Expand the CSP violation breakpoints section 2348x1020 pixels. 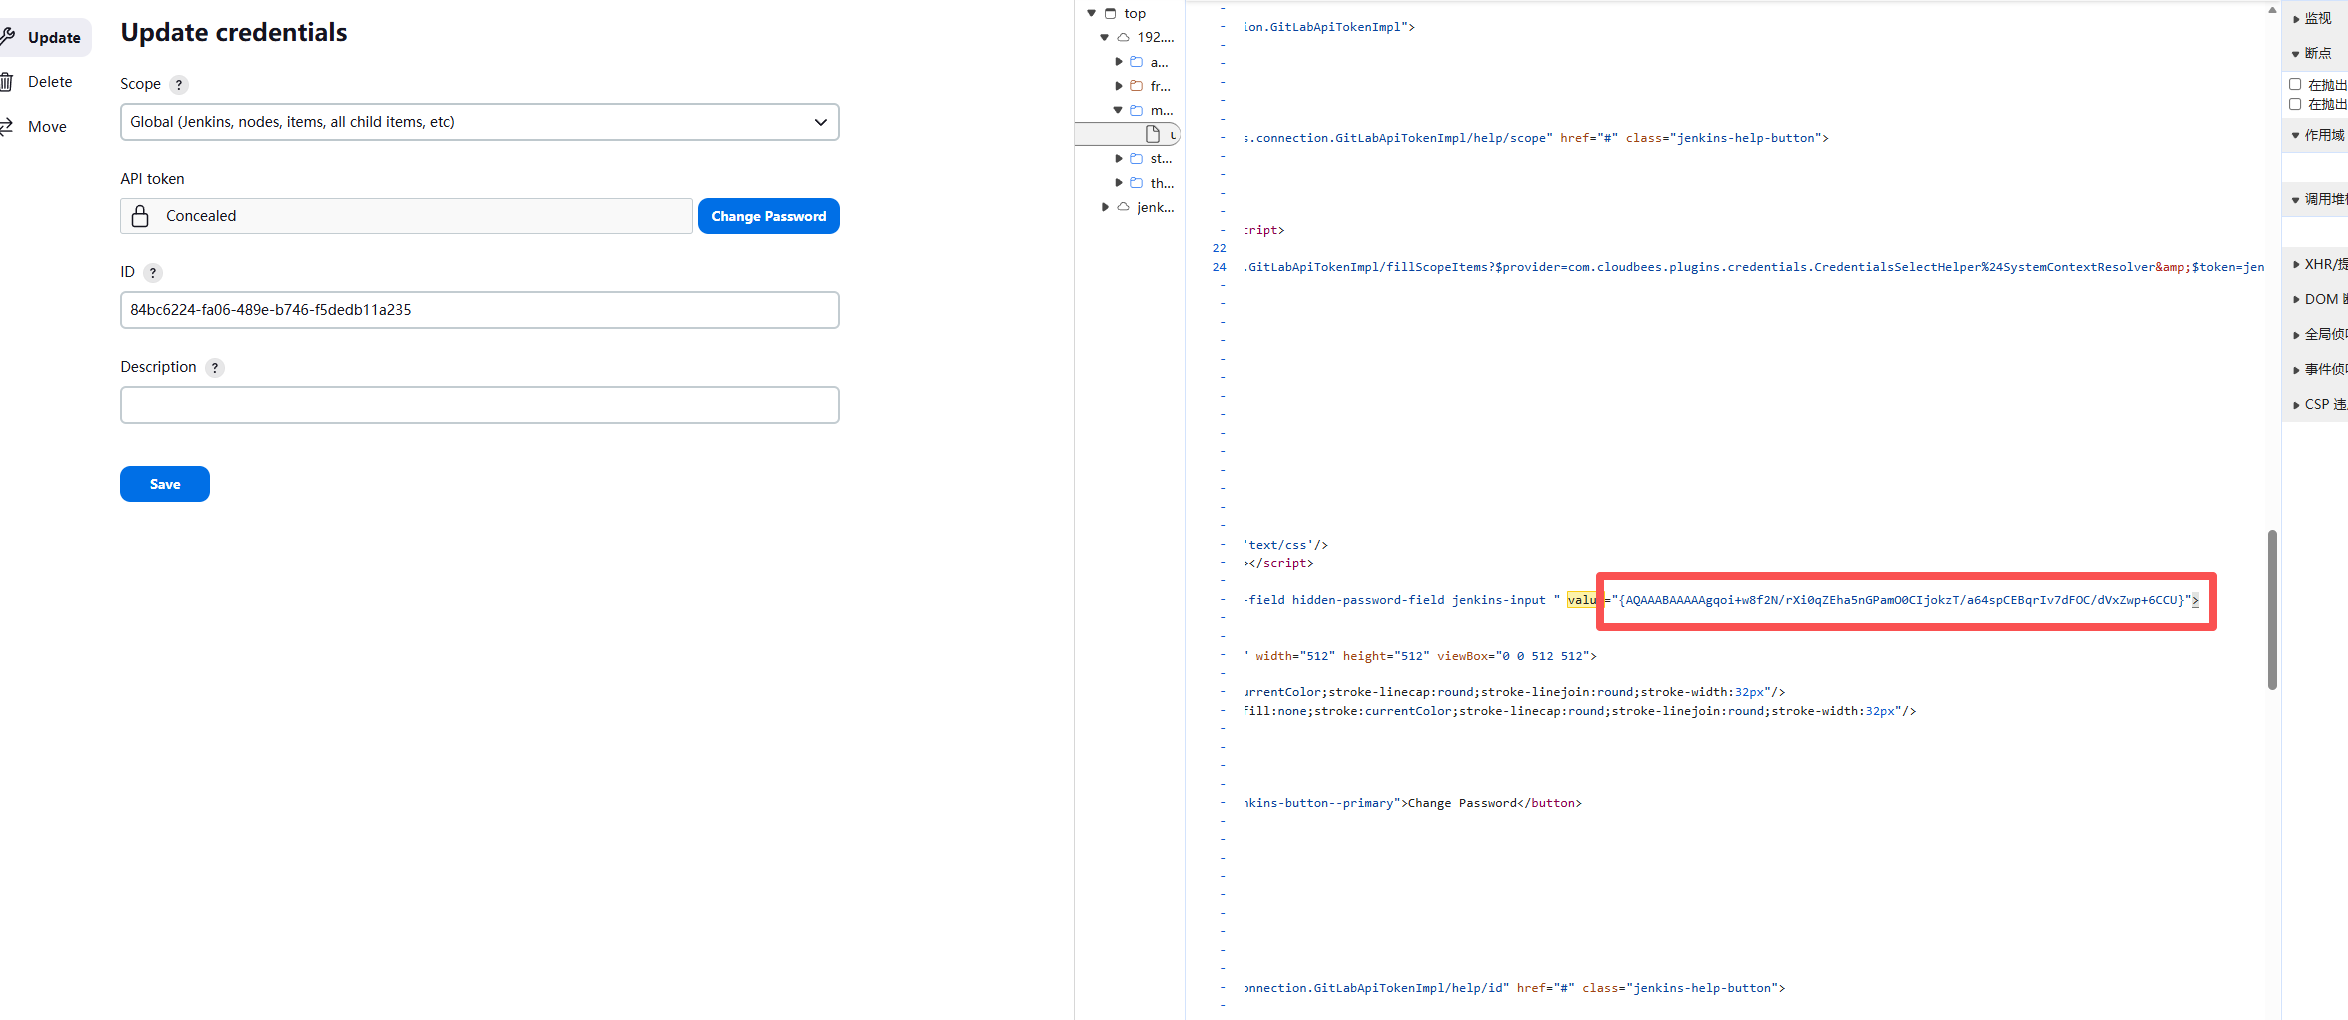click(2296, 405)
